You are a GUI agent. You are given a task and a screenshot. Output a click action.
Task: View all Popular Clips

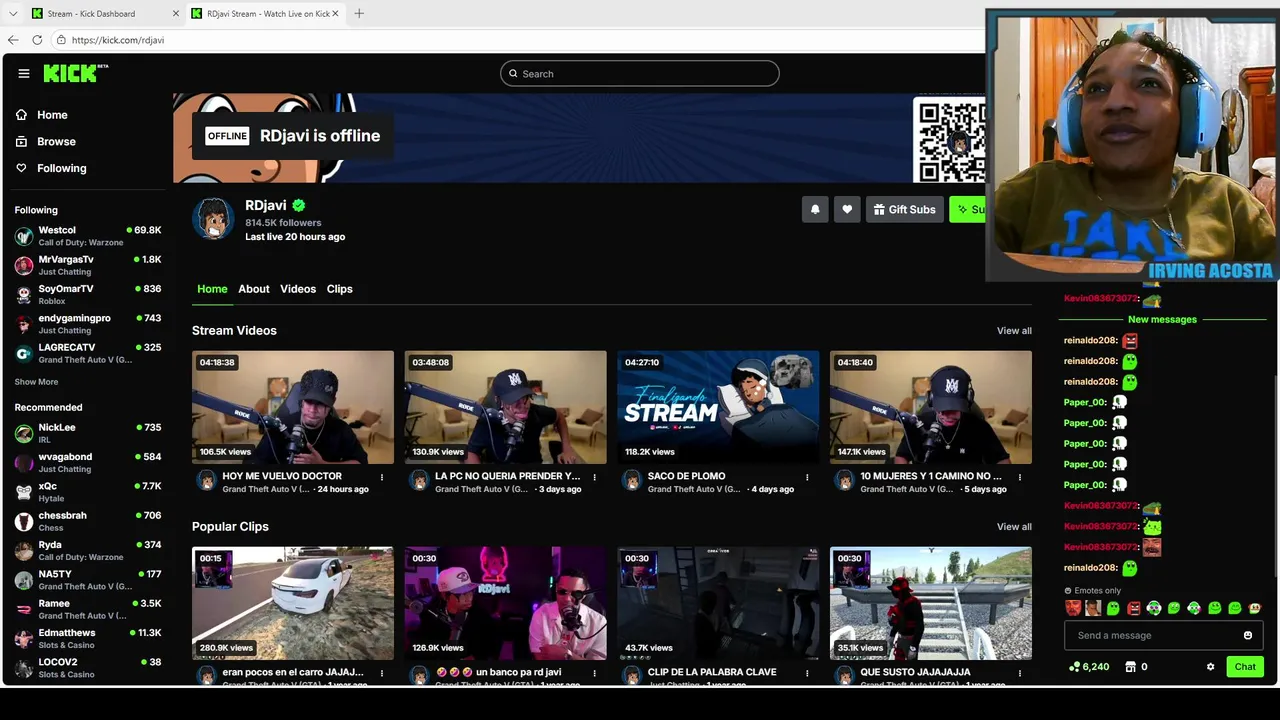point(1014,527)
